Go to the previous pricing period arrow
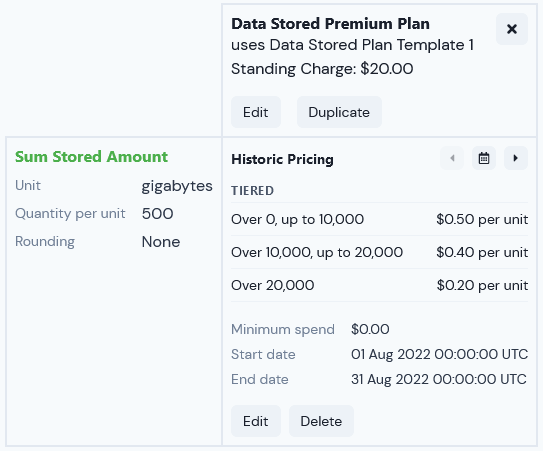Screen dimensions: 543x451 click(x=452, y=158)
